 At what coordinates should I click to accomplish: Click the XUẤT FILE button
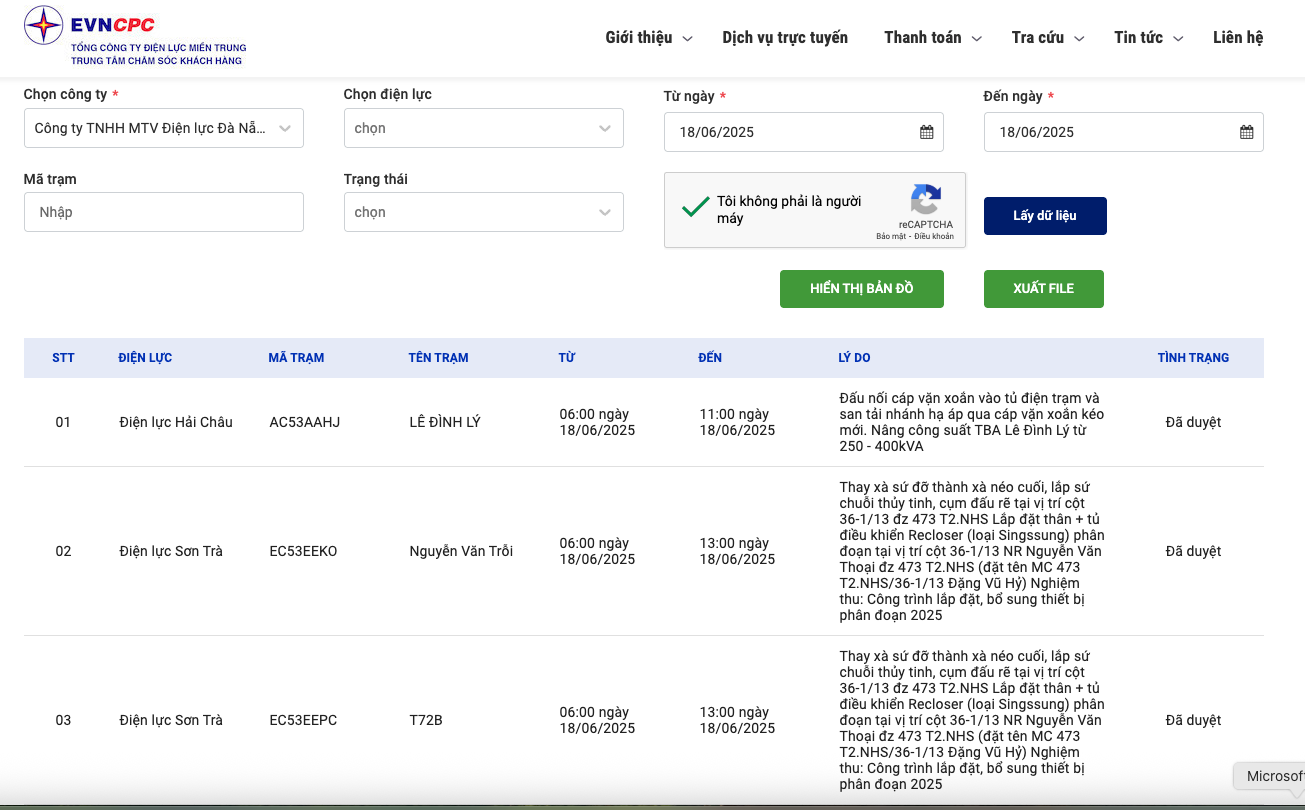1043,288
